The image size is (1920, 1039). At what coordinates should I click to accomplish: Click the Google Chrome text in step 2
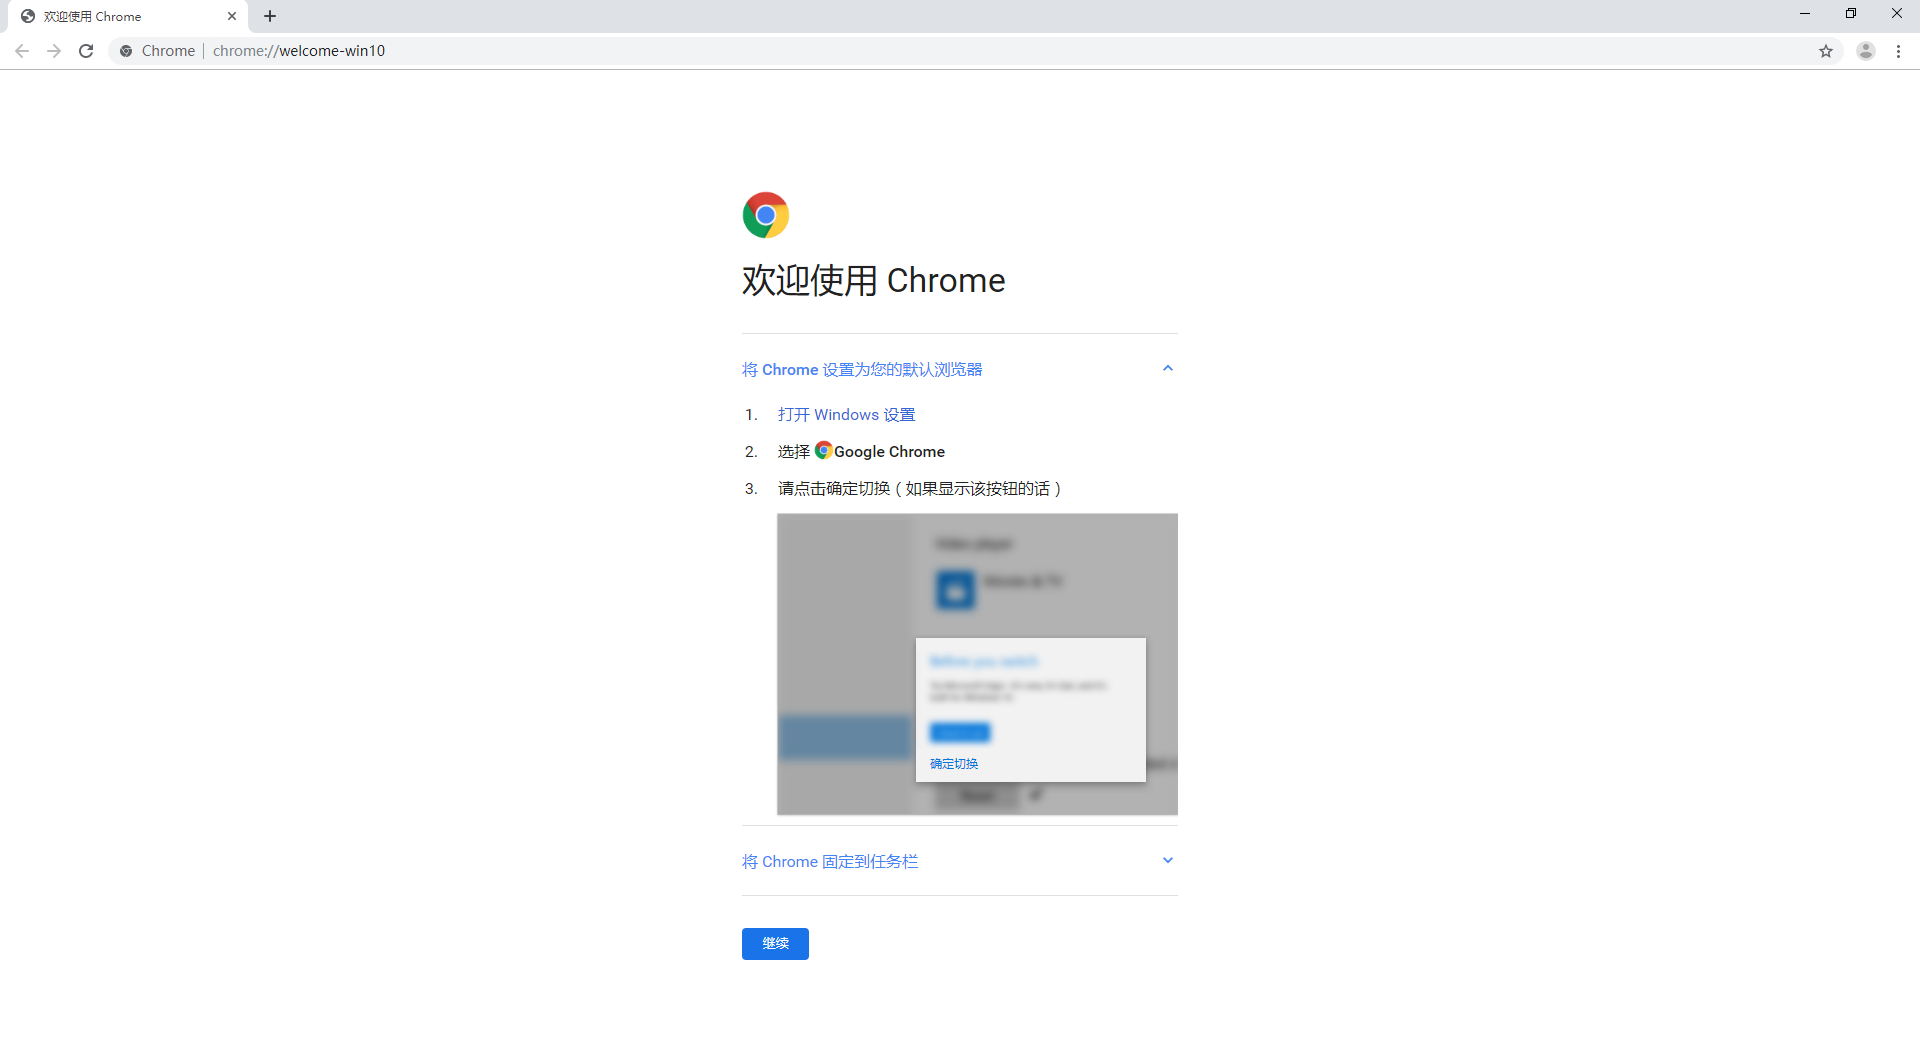pyautogui.click(x=889, y=452)
